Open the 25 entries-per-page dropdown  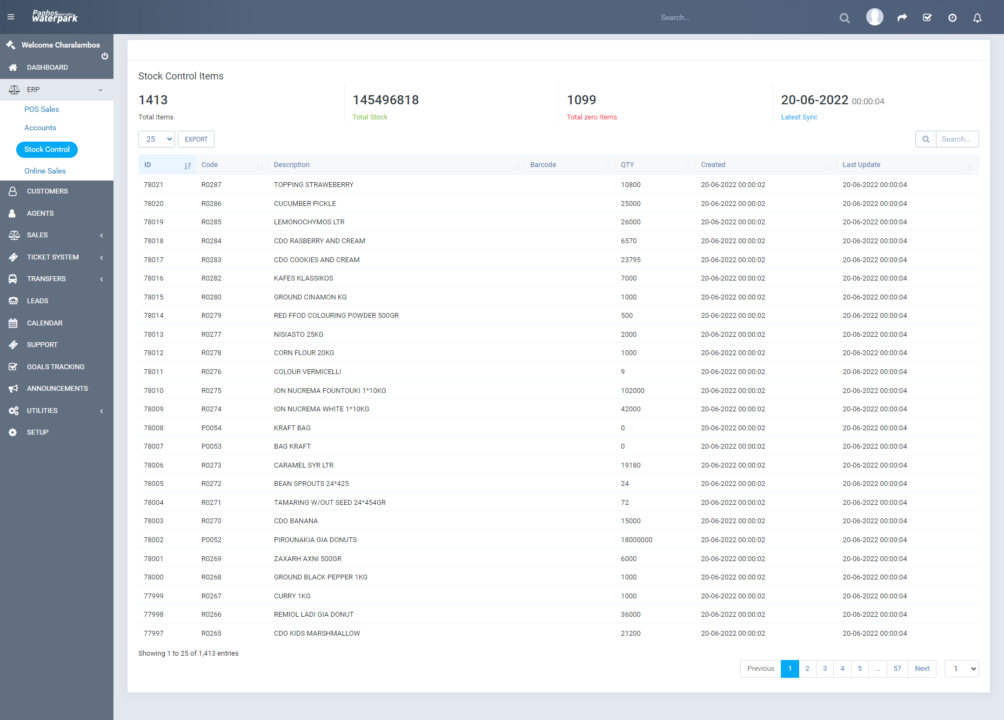tap(156, 139)
